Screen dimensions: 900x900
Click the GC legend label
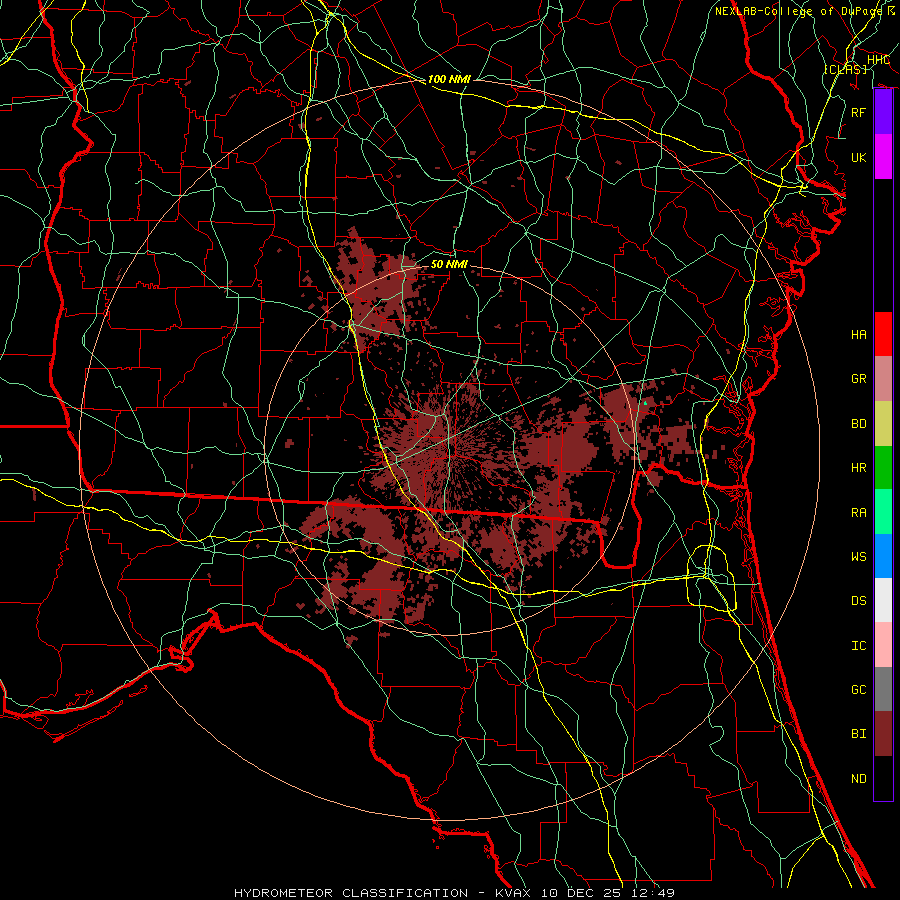(859, 690)
